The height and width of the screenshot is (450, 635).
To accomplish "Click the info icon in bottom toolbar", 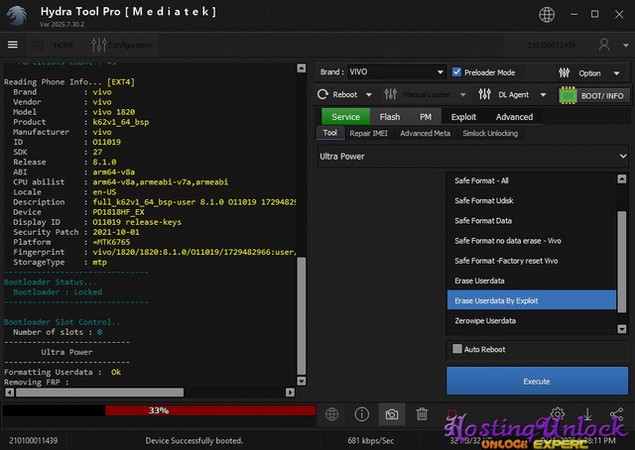I will (362, 414).
